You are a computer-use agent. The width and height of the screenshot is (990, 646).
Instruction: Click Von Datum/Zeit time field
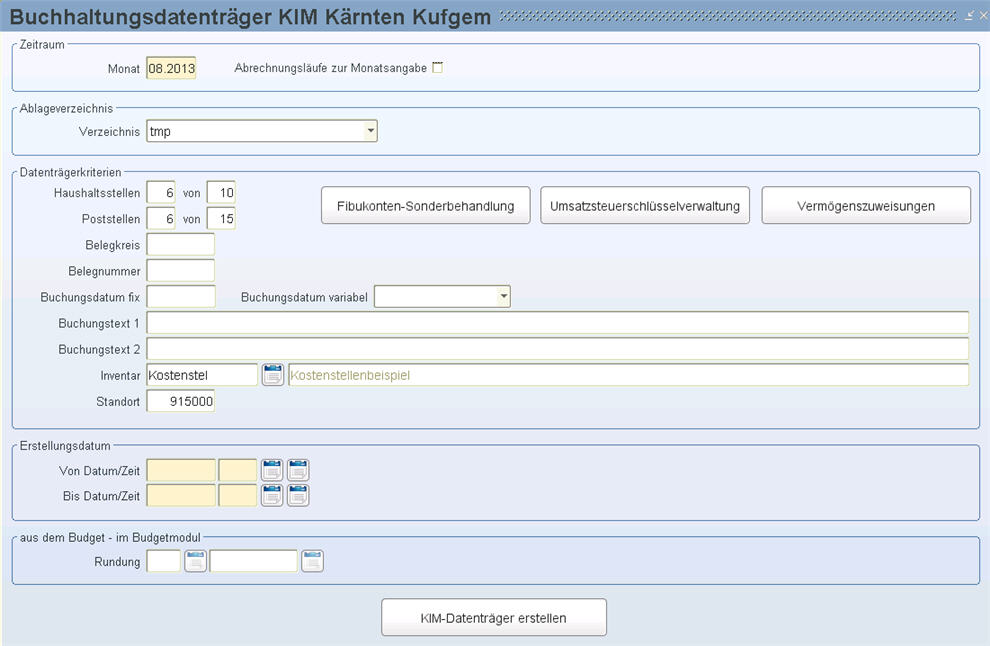[x=238, y=470]
